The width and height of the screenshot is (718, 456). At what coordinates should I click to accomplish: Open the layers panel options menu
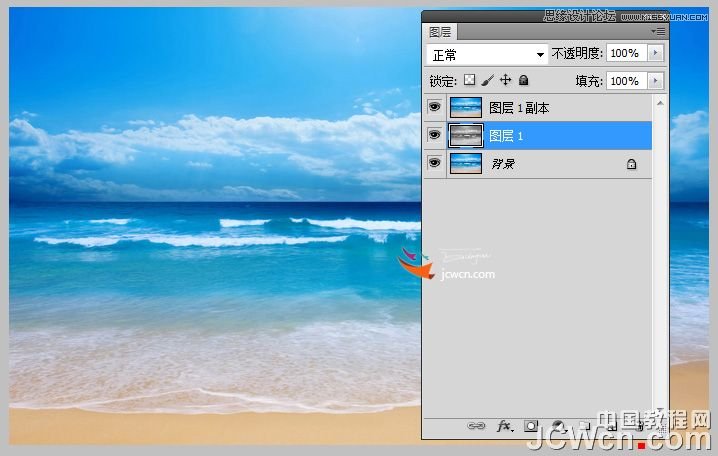658,32
